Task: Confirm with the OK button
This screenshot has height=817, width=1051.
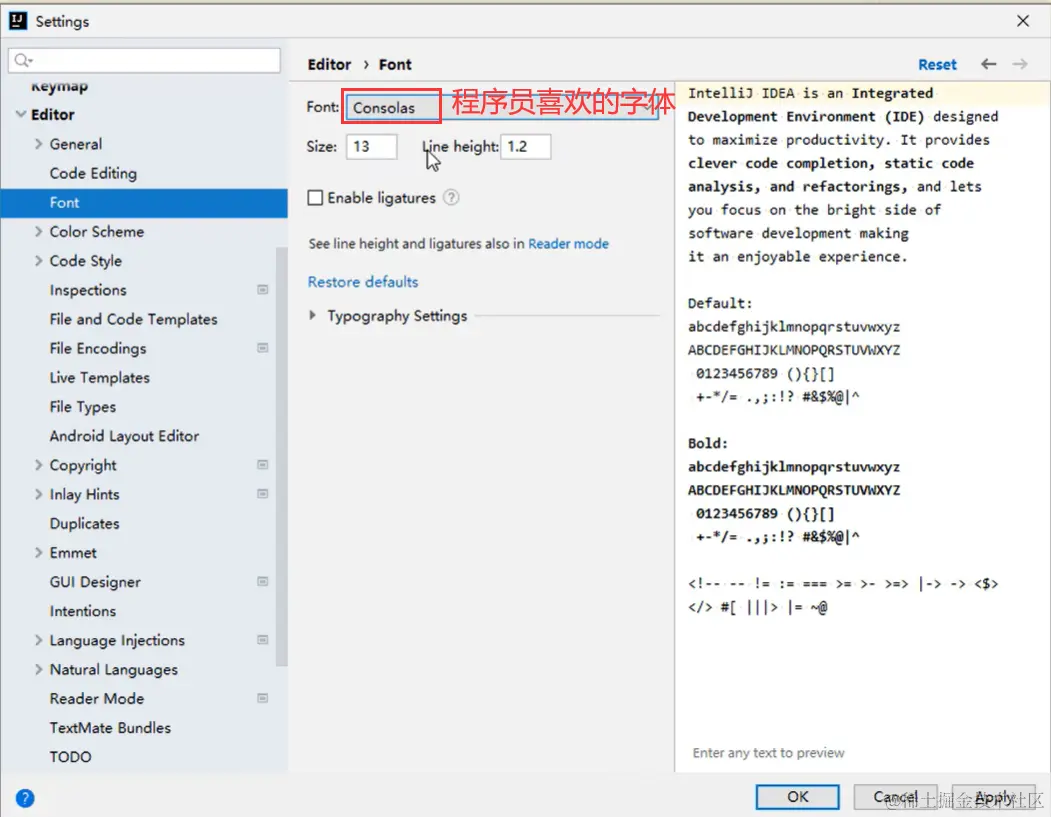Action: (798, 796)
